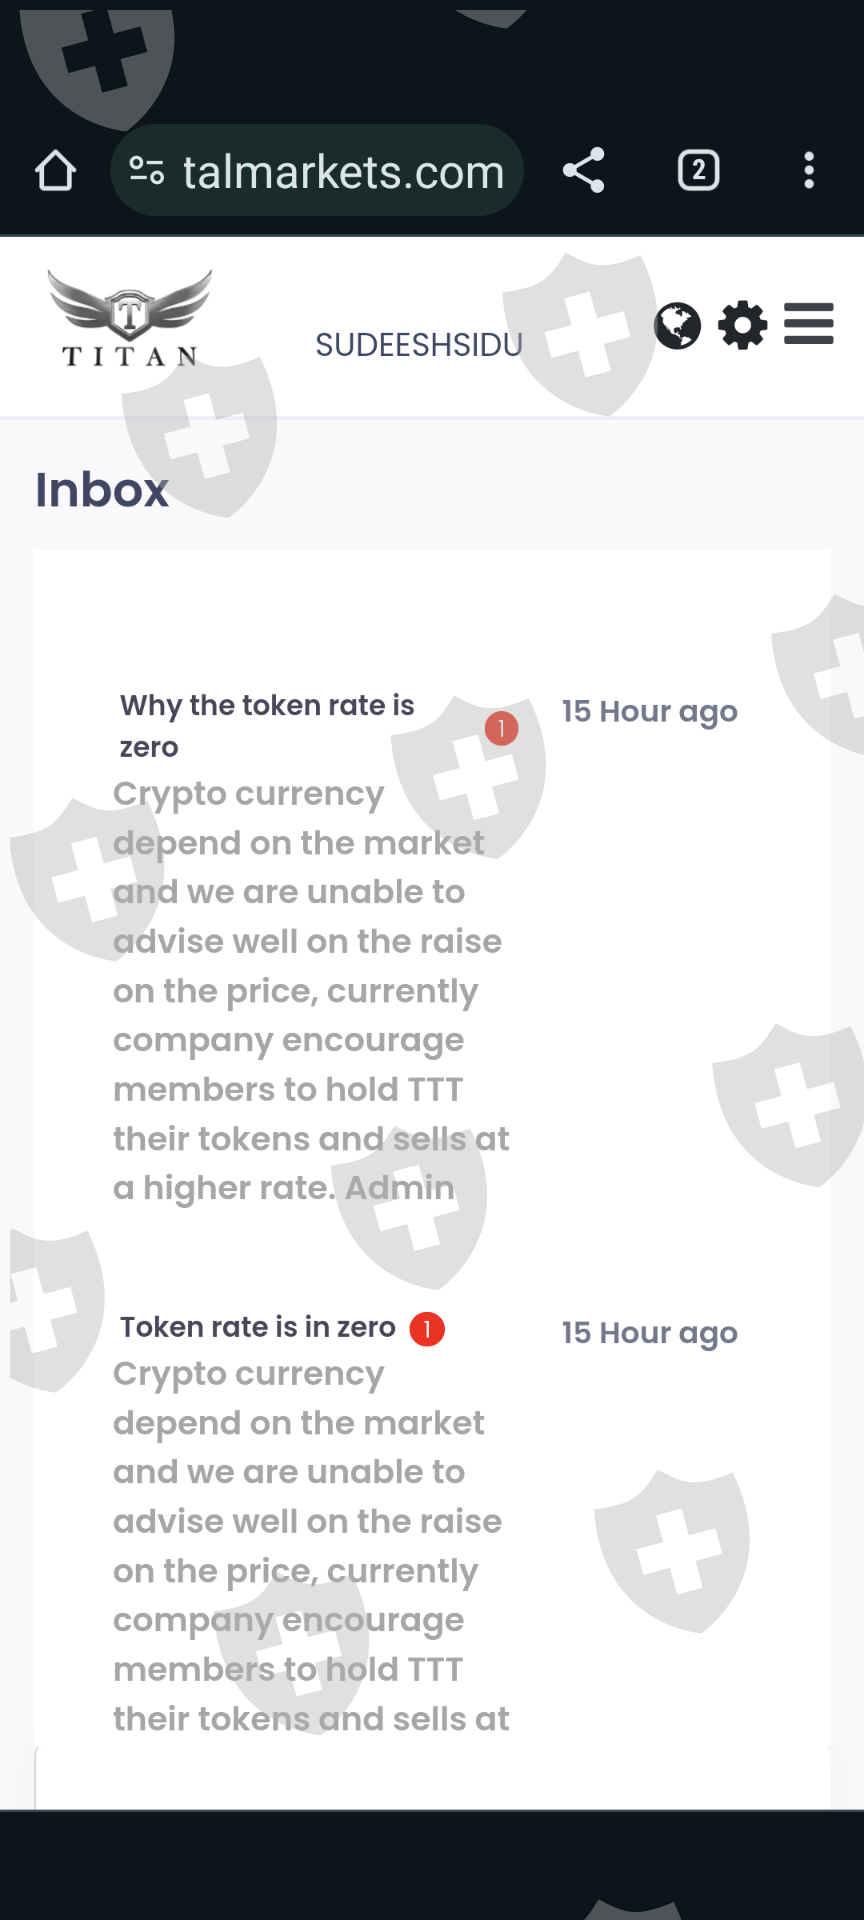Open message 'Token rate is in zero'
864x1920 pixels.
257,1327
